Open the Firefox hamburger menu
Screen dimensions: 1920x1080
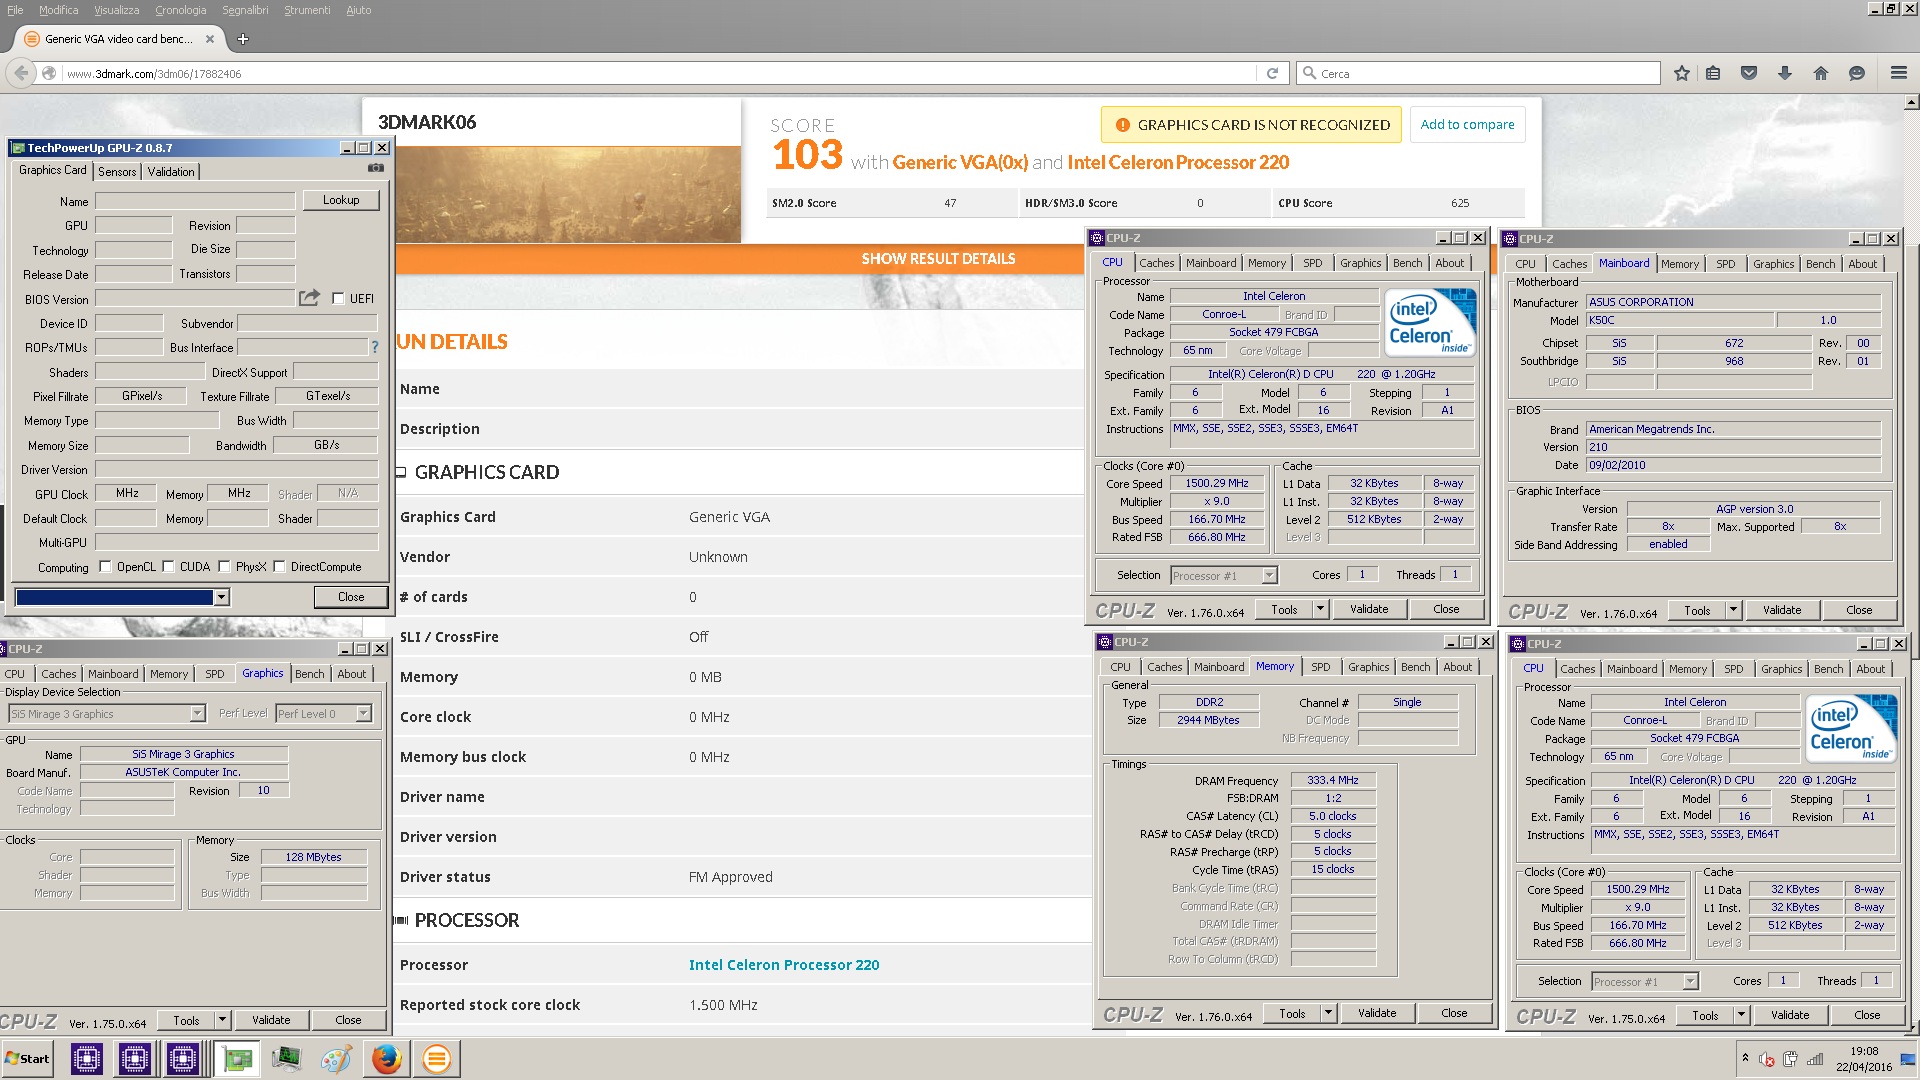tap(1898, 73)
